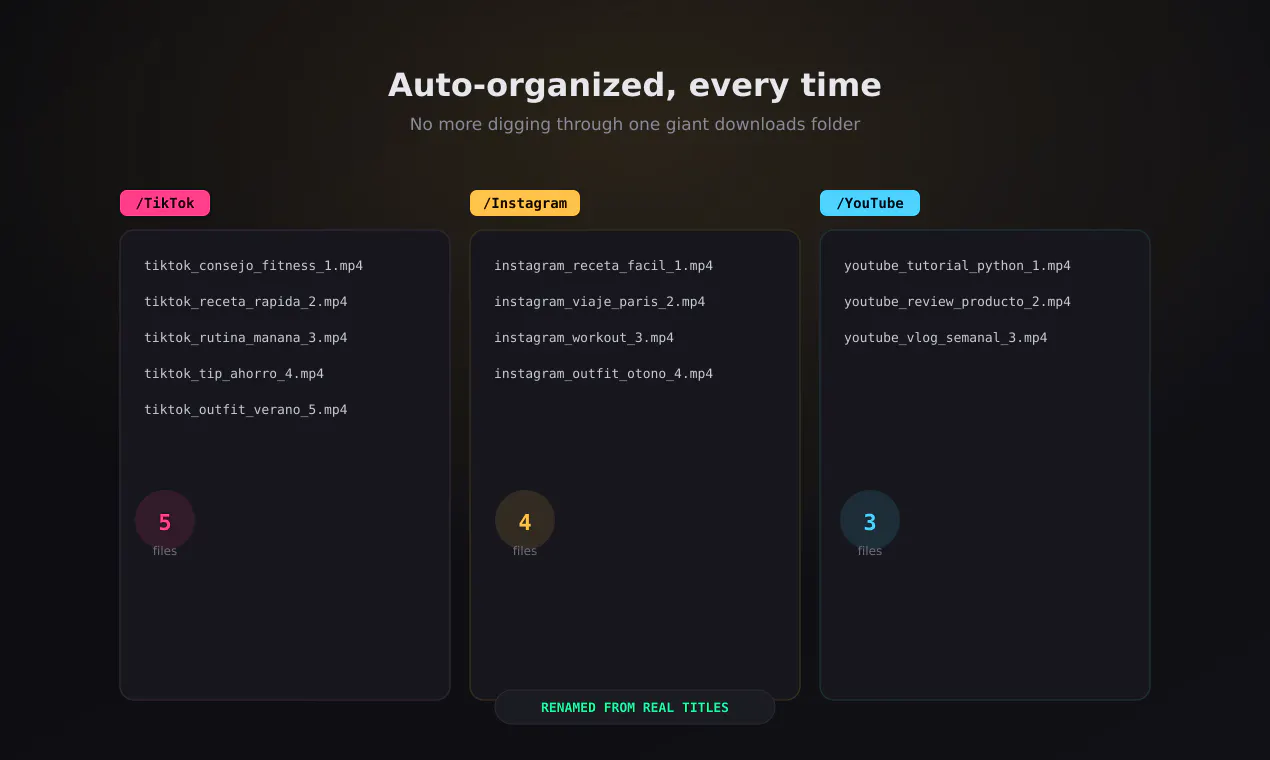Select tiktok_rutina_manana_3.mp4 file
The height and width of the screenshot is (760, 1270).
click(x=246, y=338)
